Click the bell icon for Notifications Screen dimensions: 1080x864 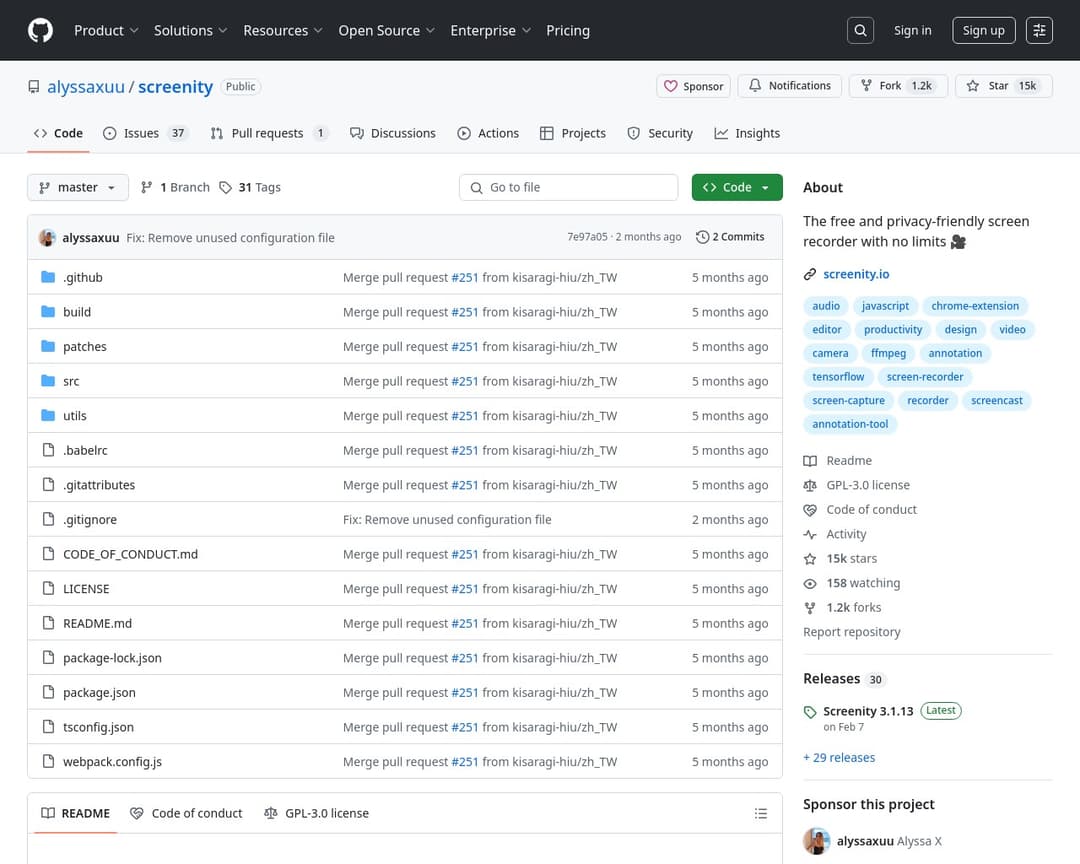[756, 85]
